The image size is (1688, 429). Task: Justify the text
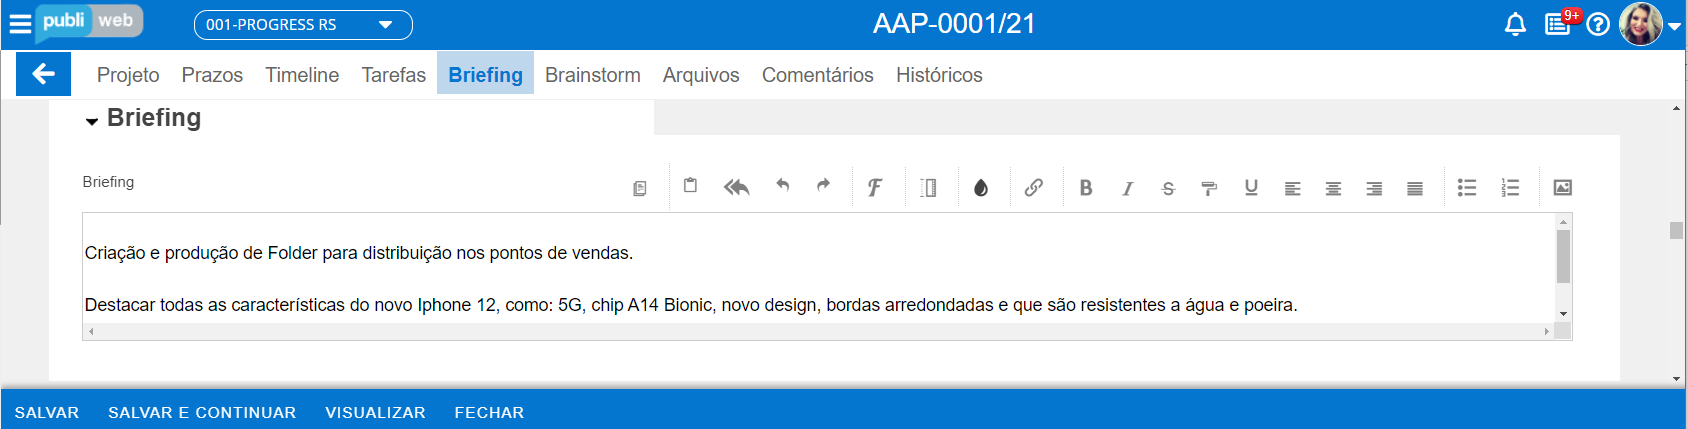[1415, 188]
